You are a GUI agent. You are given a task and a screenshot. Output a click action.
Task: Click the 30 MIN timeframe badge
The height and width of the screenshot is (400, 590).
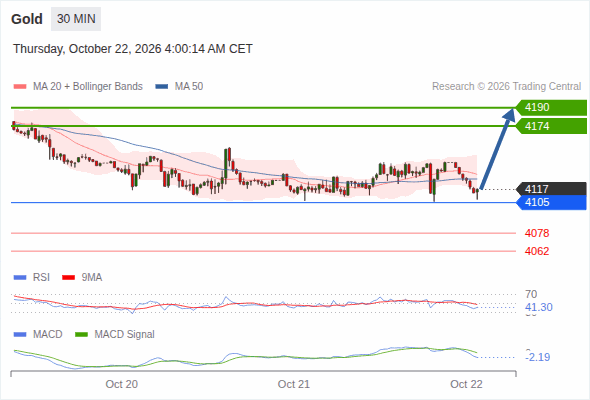76,19
